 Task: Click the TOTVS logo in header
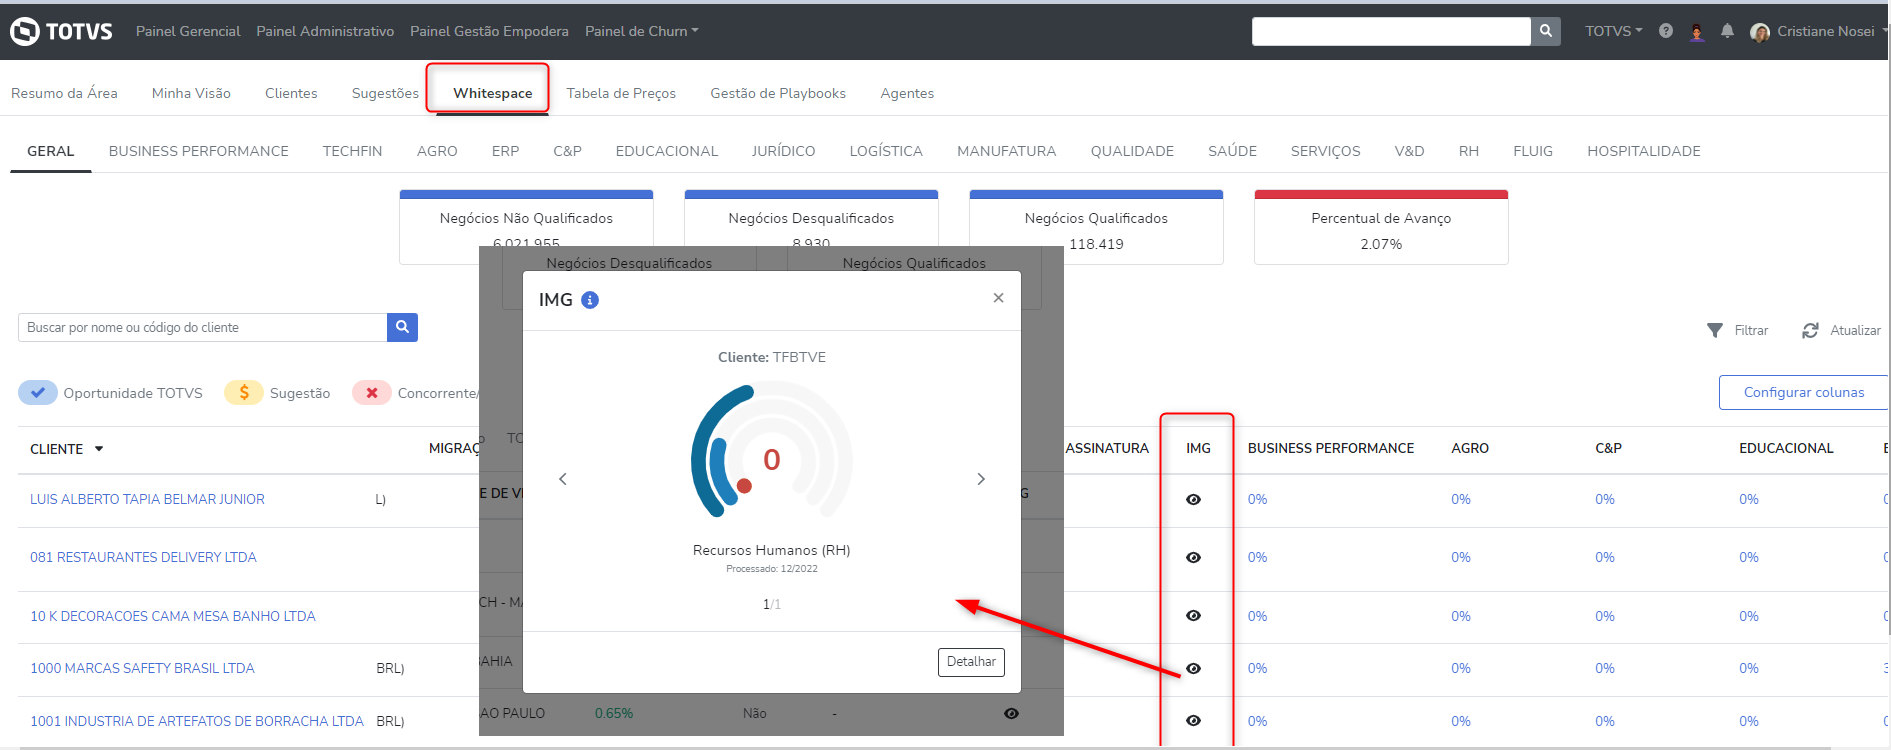[61, 31]
